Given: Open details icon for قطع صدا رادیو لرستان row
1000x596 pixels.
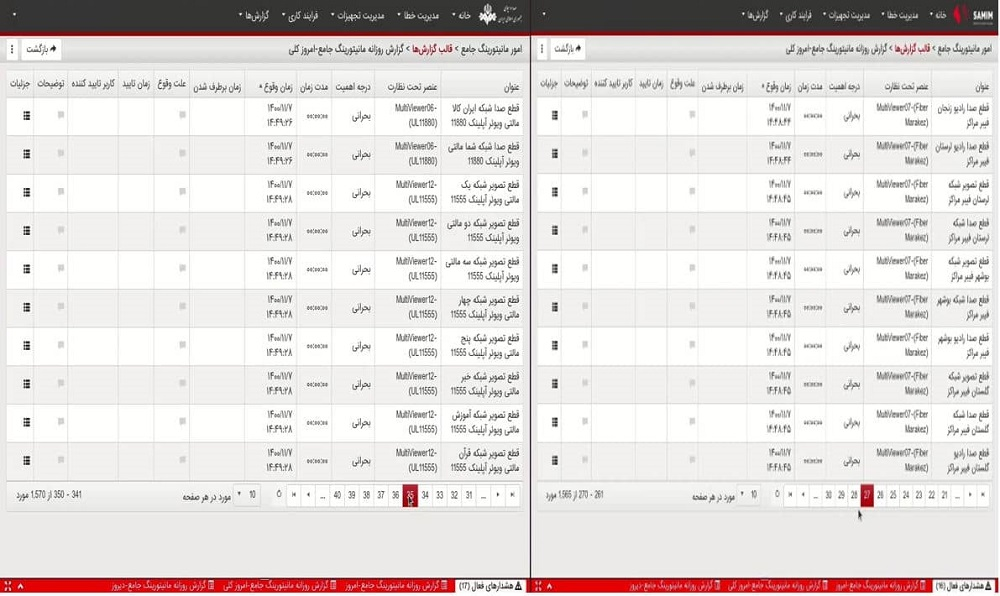Looking at the screenshot, I should (555, 154).
